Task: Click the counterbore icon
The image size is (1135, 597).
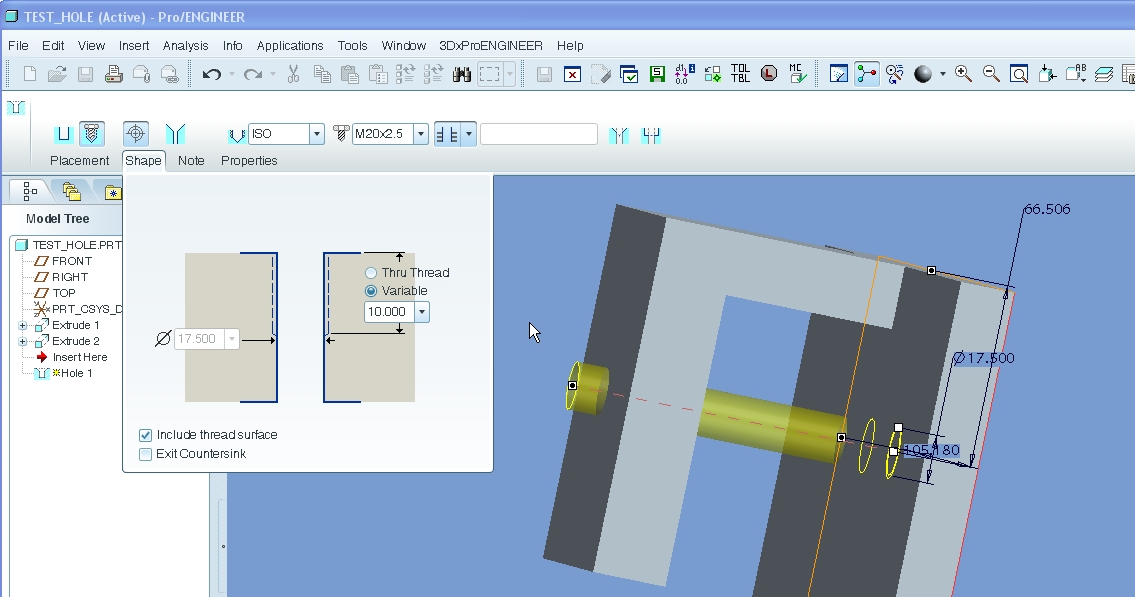Action: (x=651, y=135)
